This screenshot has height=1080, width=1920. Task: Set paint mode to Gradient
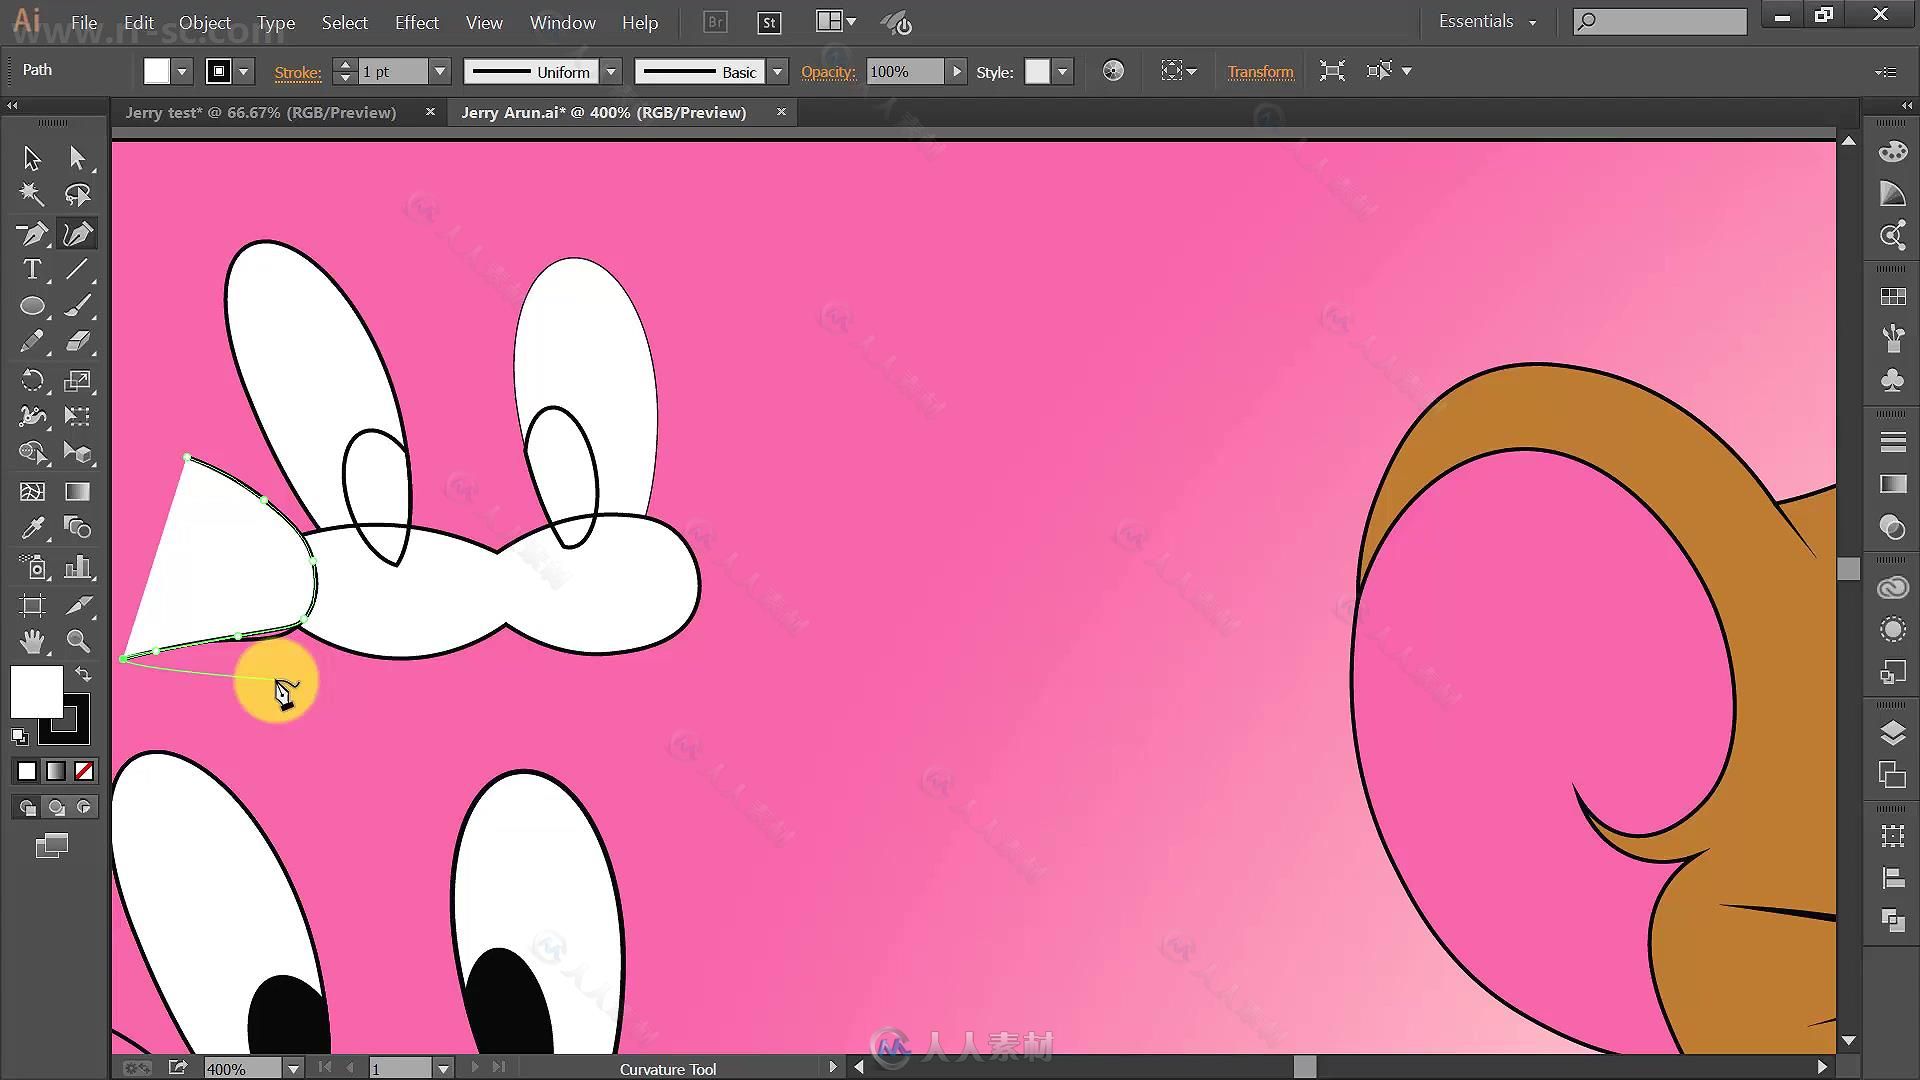56,771
